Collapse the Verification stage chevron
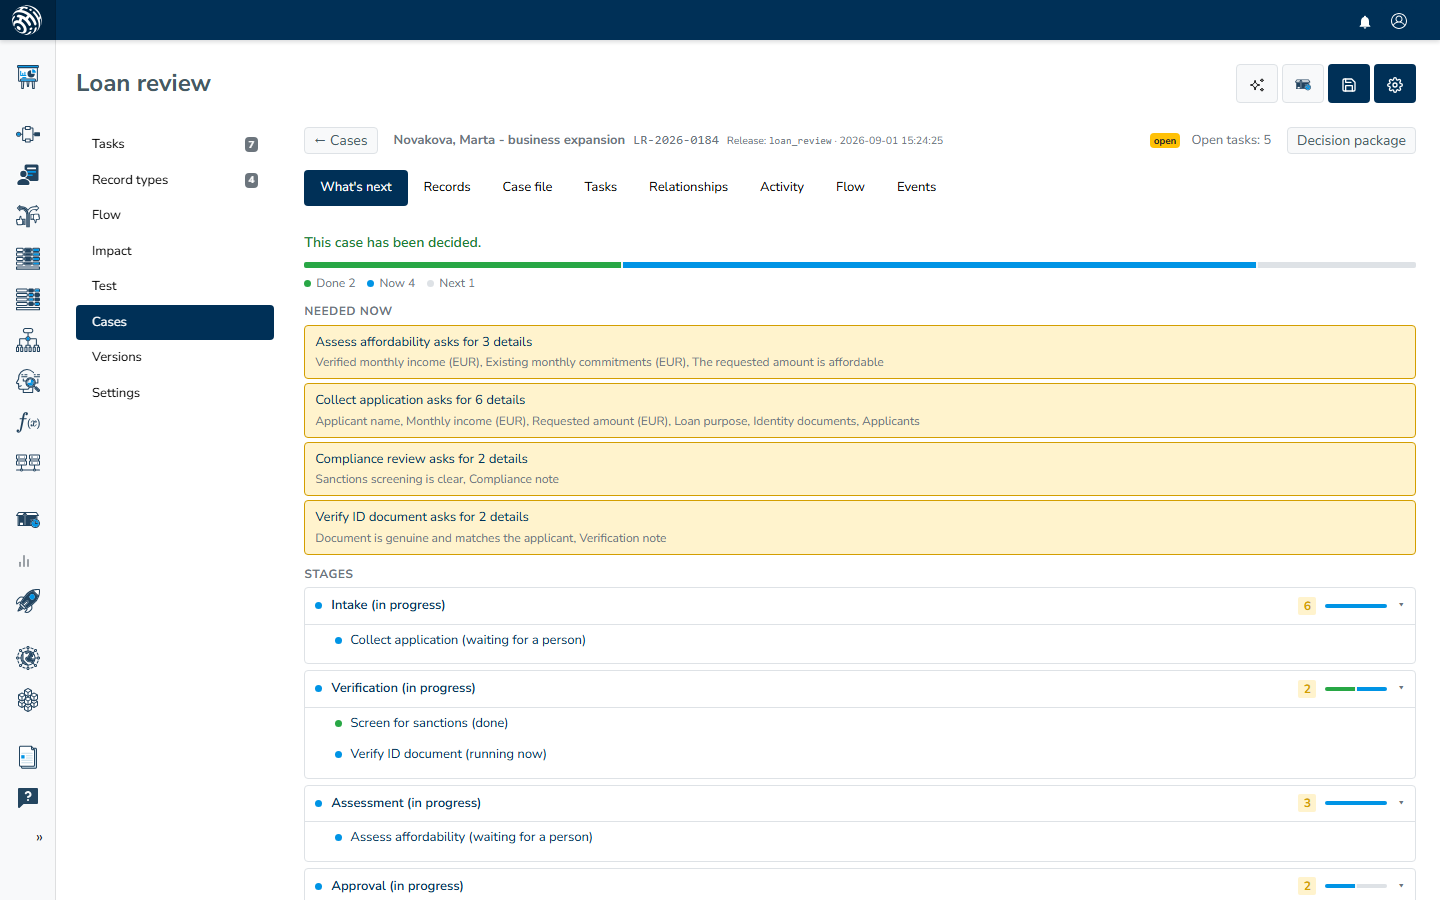This screenshot has height=900, width=1440. tap(1401, 688)
